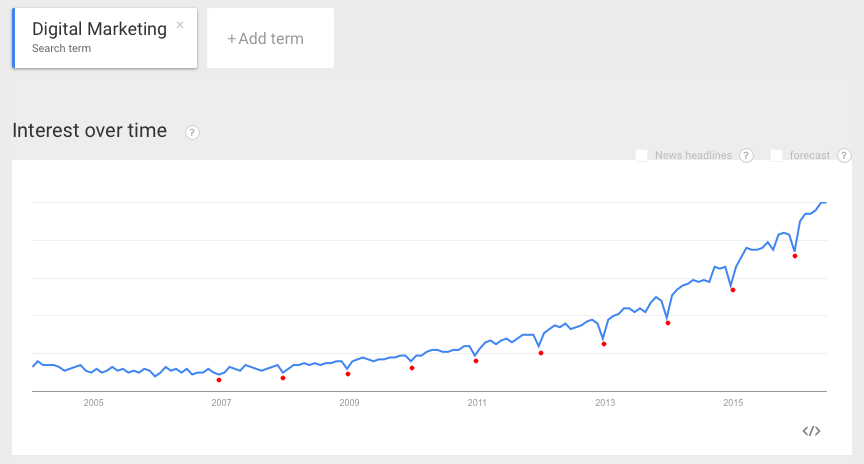Select the red marker at early 2011
864x464 pixels.
pos(476,361)
